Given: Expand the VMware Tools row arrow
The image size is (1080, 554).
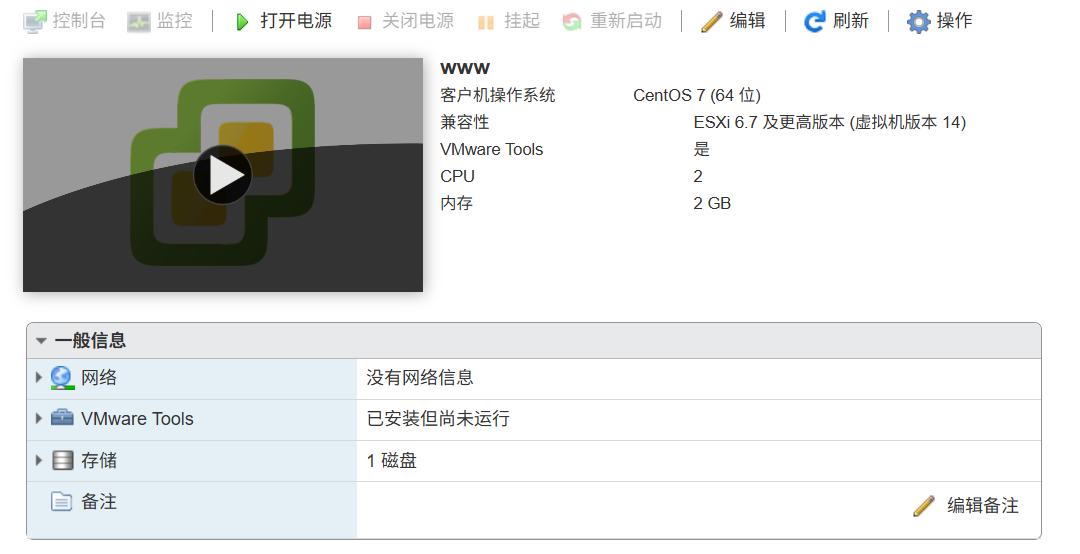Looking at the screenshot, I should pos(39,418).
